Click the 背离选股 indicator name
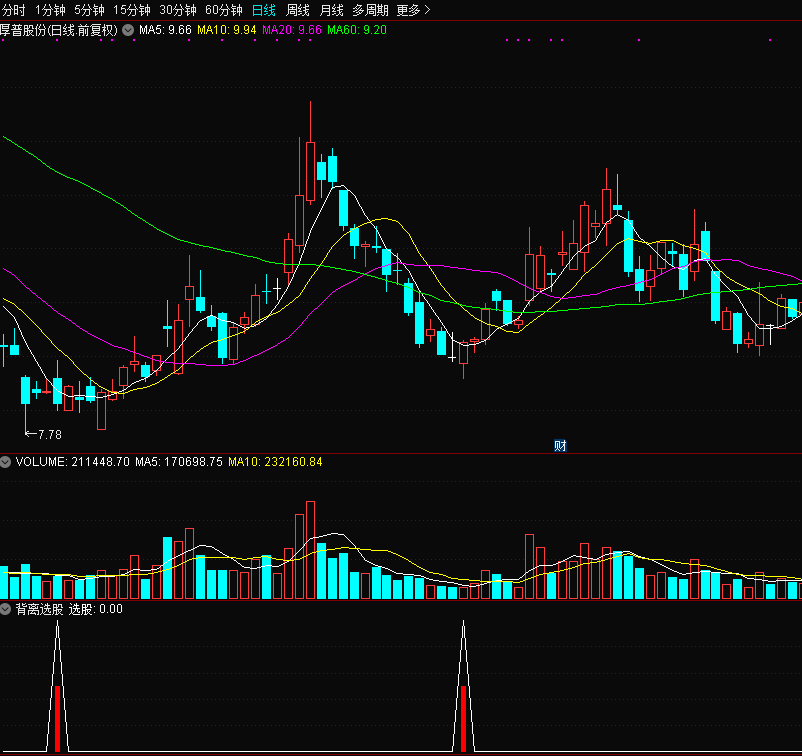Viewport: 802px width, 756px height. [x=39, y=609]
